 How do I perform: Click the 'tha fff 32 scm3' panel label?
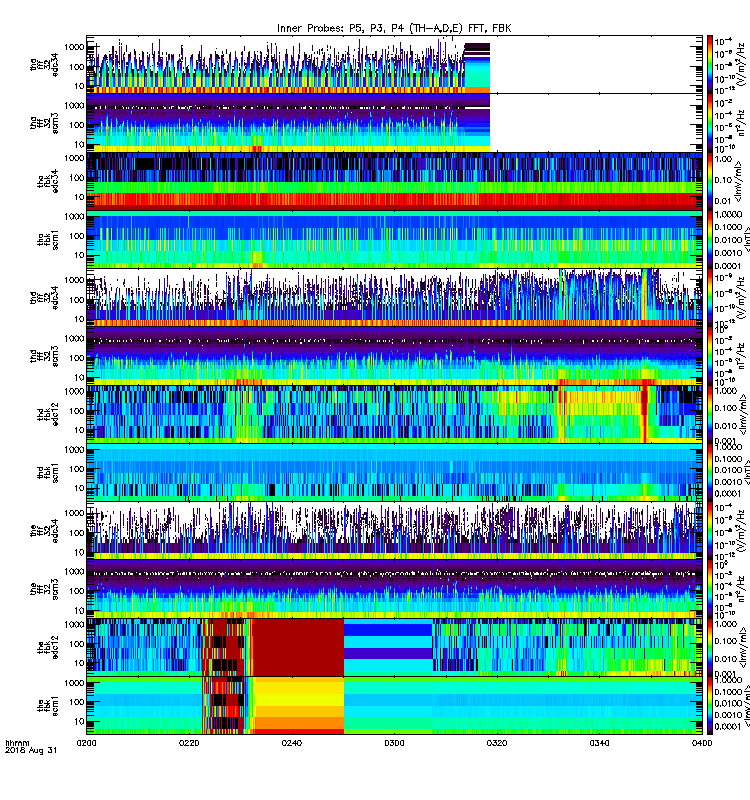coord(44,123)
